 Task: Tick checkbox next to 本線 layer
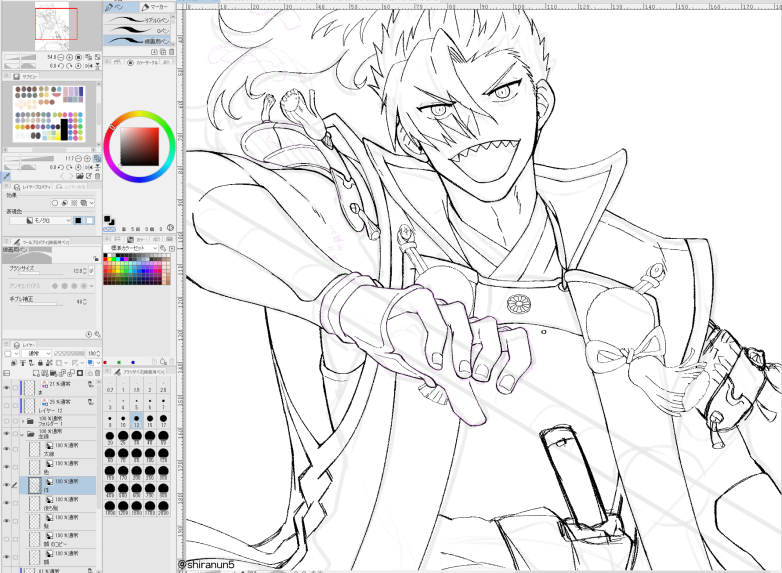[15, 449]
